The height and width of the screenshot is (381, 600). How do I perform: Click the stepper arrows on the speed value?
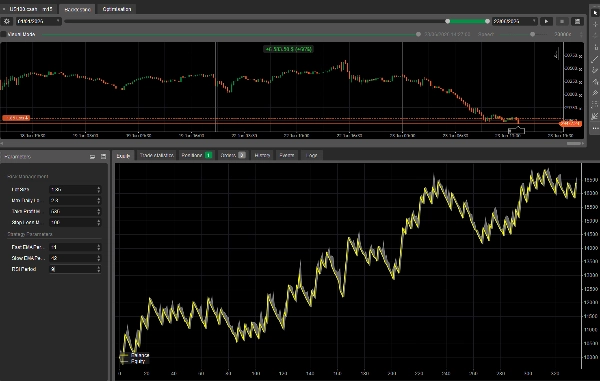[581, 34]
